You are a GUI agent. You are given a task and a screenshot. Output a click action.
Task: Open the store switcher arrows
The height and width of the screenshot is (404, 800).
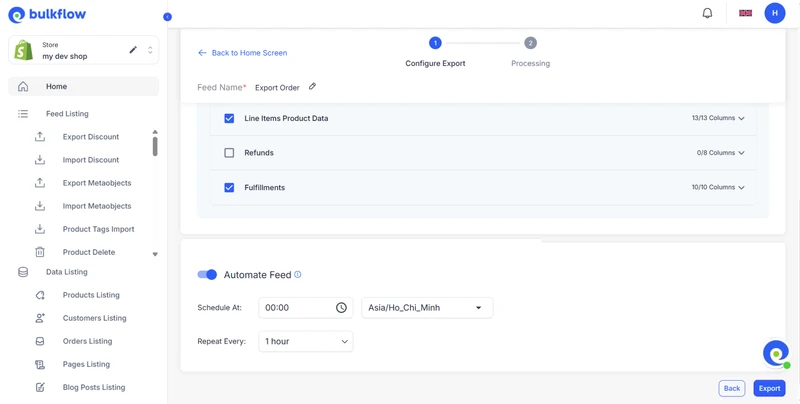tap(150, 50)
